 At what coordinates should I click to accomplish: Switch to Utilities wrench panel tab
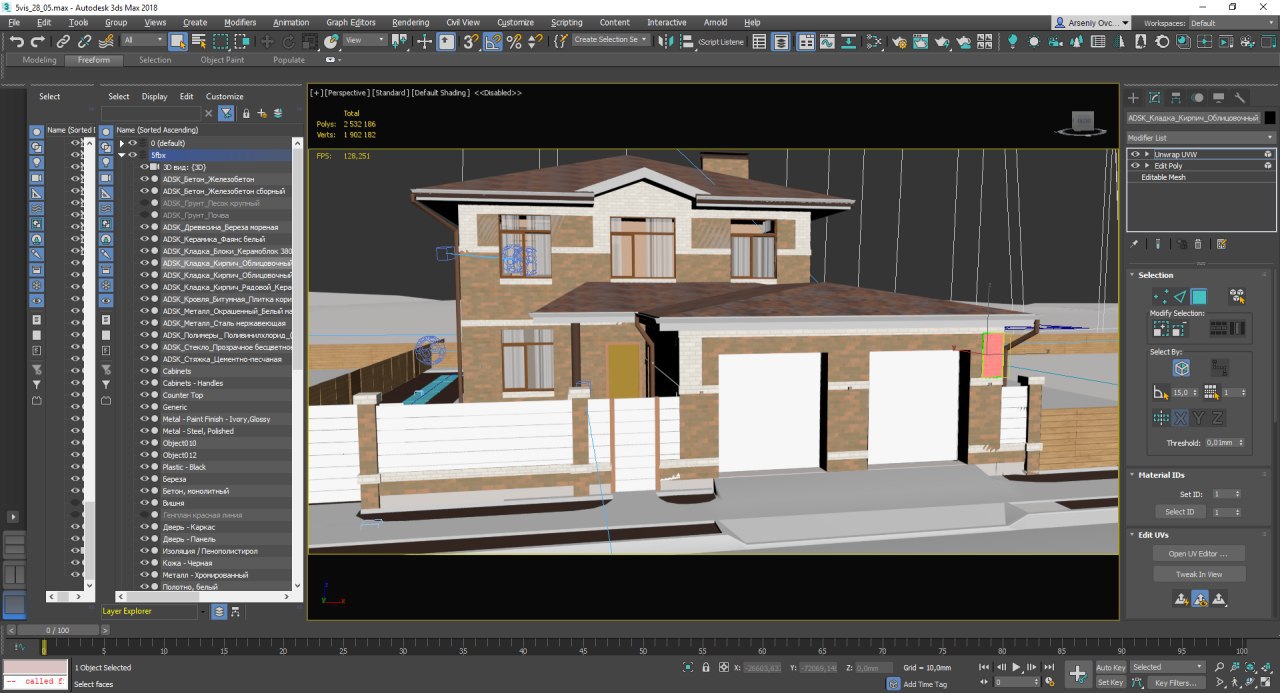[x=1240, y=97]
